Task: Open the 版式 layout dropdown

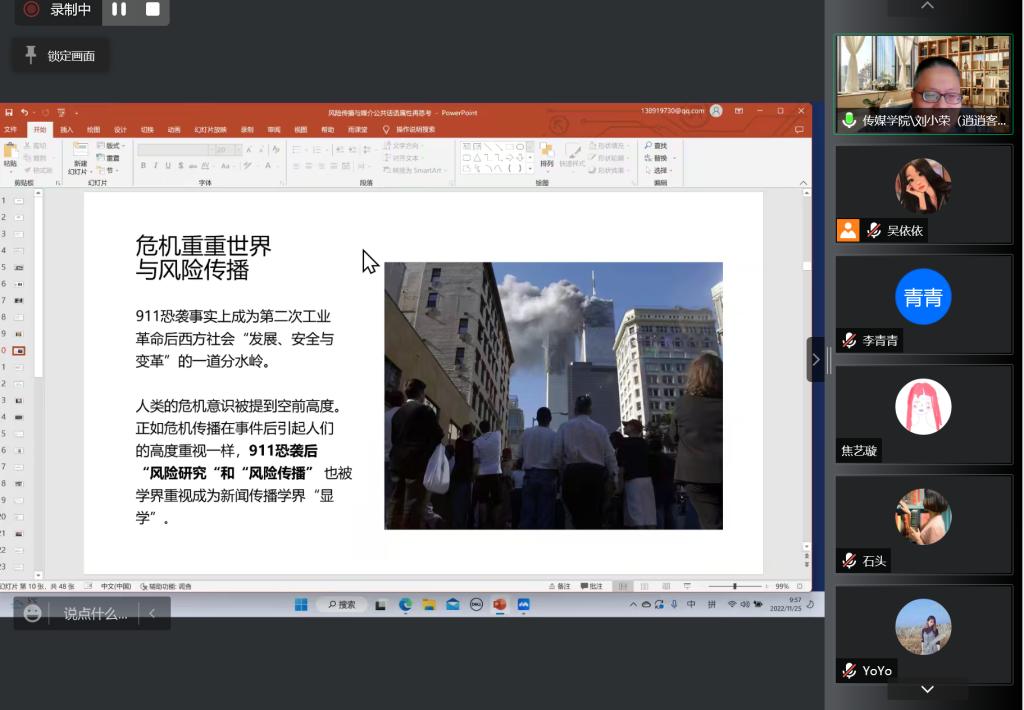Action: (111, 146)
